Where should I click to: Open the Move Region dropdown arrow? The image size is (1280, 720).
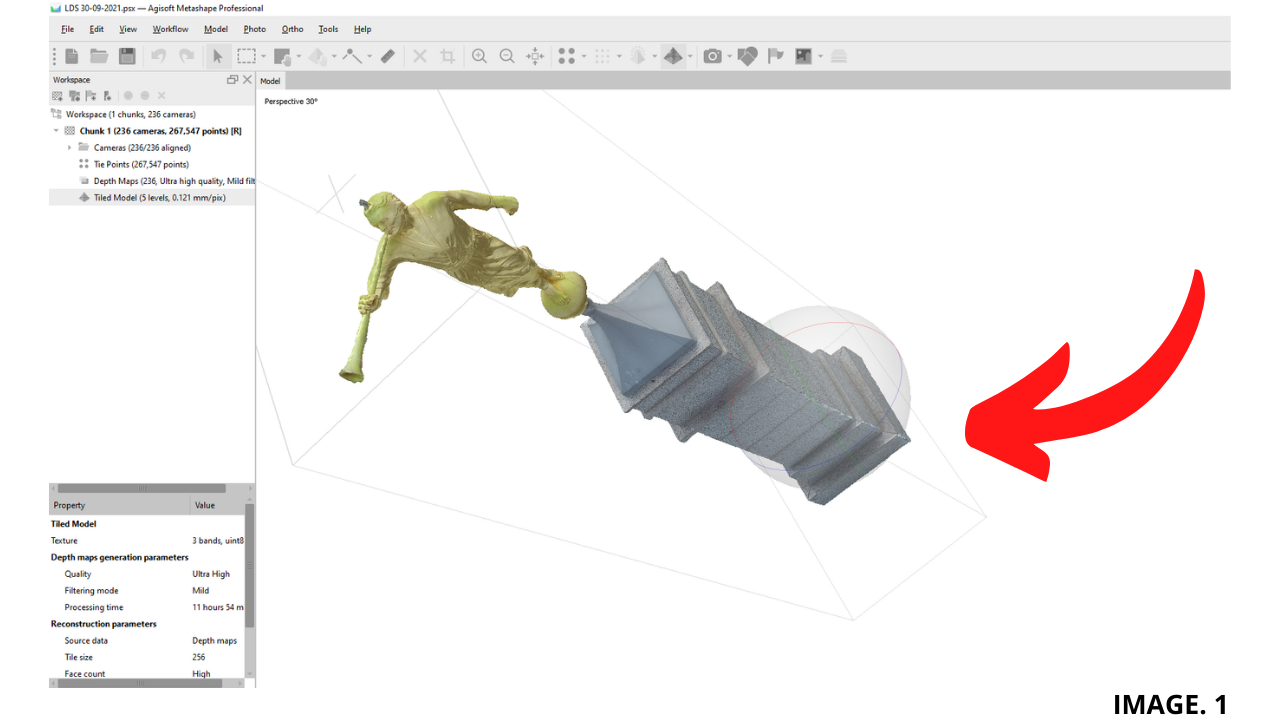point(299,57)
